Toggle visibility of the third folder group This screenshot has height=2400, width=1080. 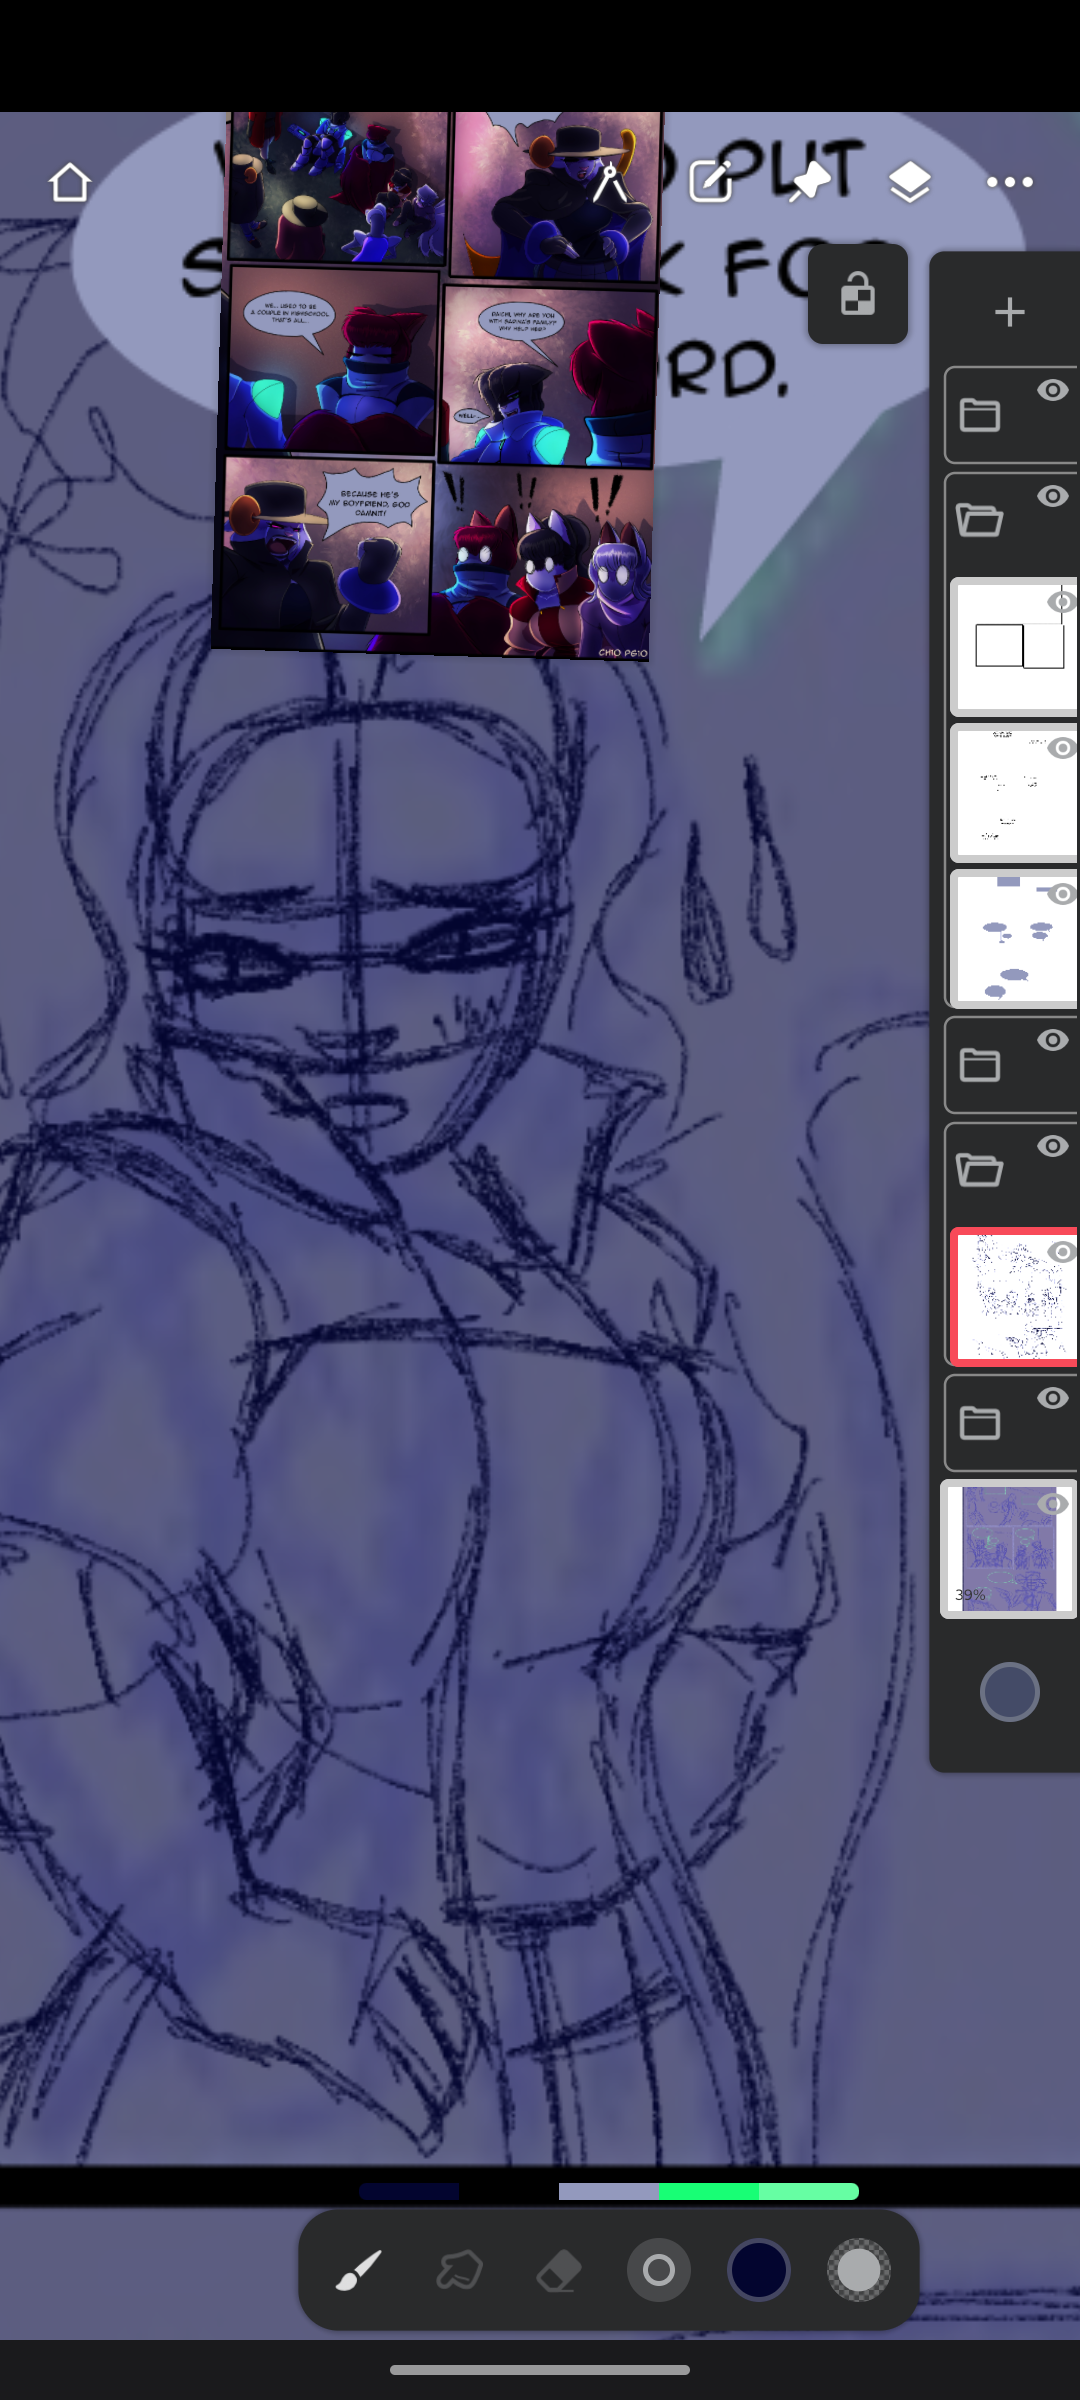coord(1052,1040)
